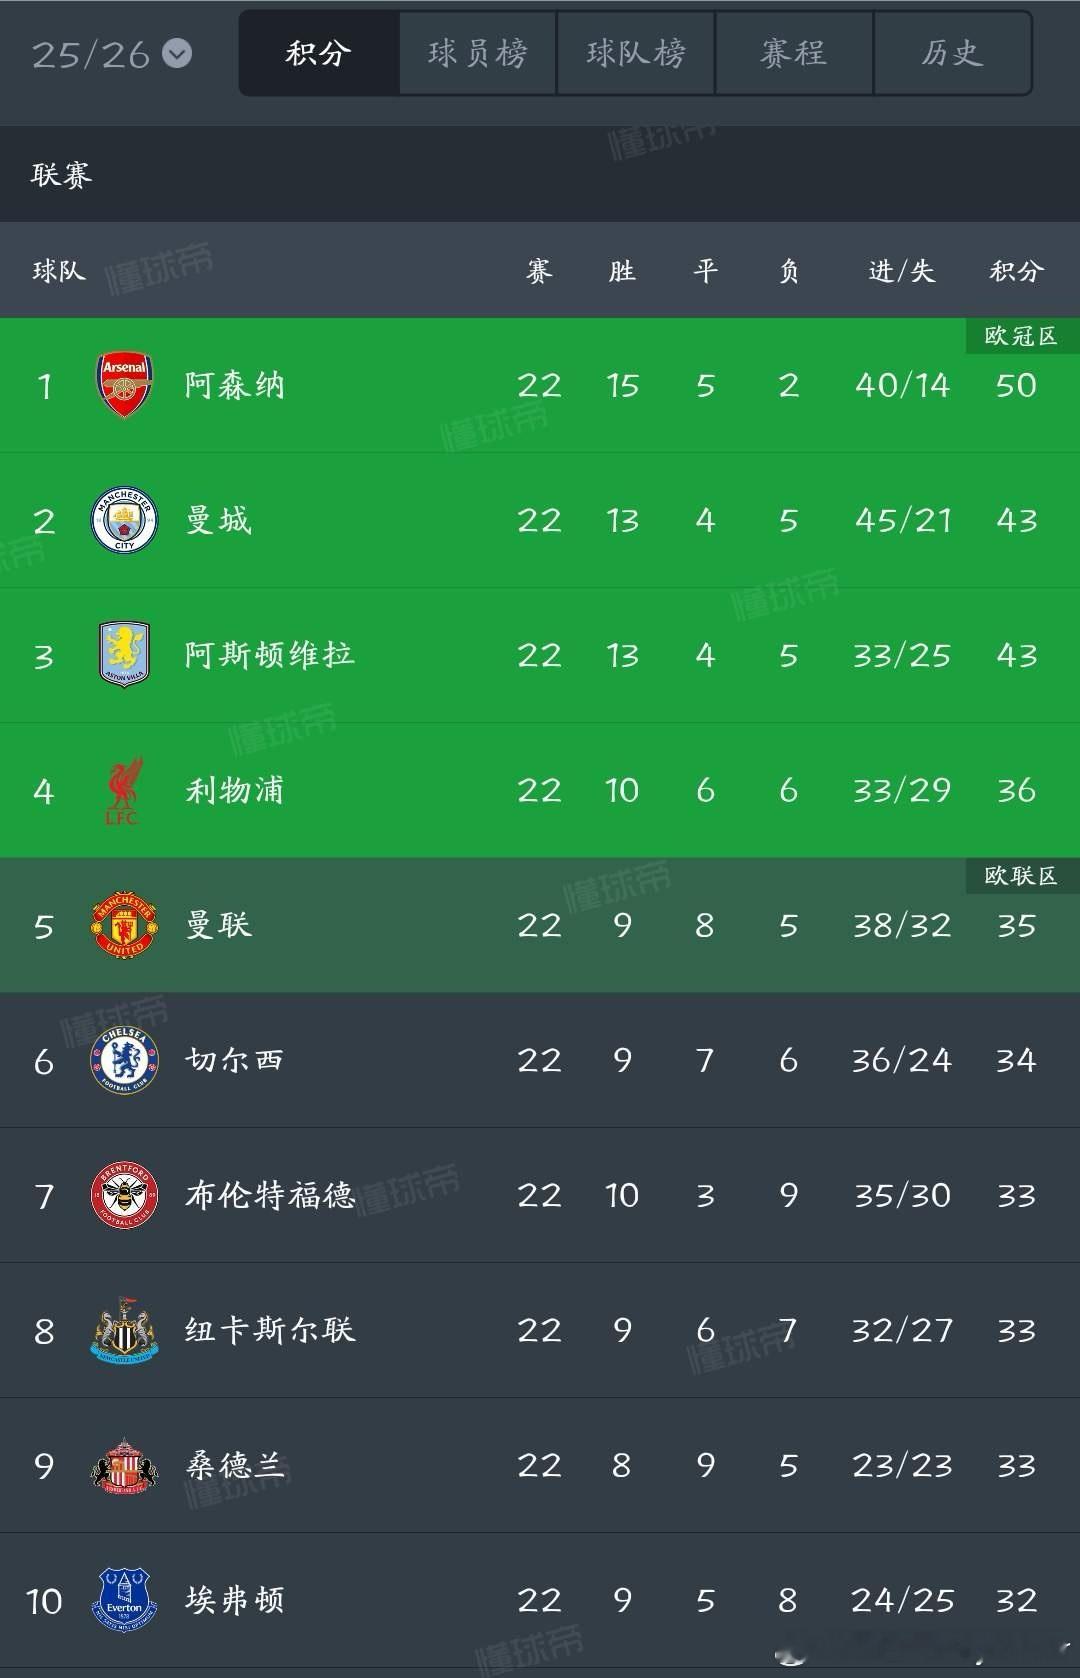Open the 历史 tab
This screenshot has height=1678, width=1080.
point(952,54)
